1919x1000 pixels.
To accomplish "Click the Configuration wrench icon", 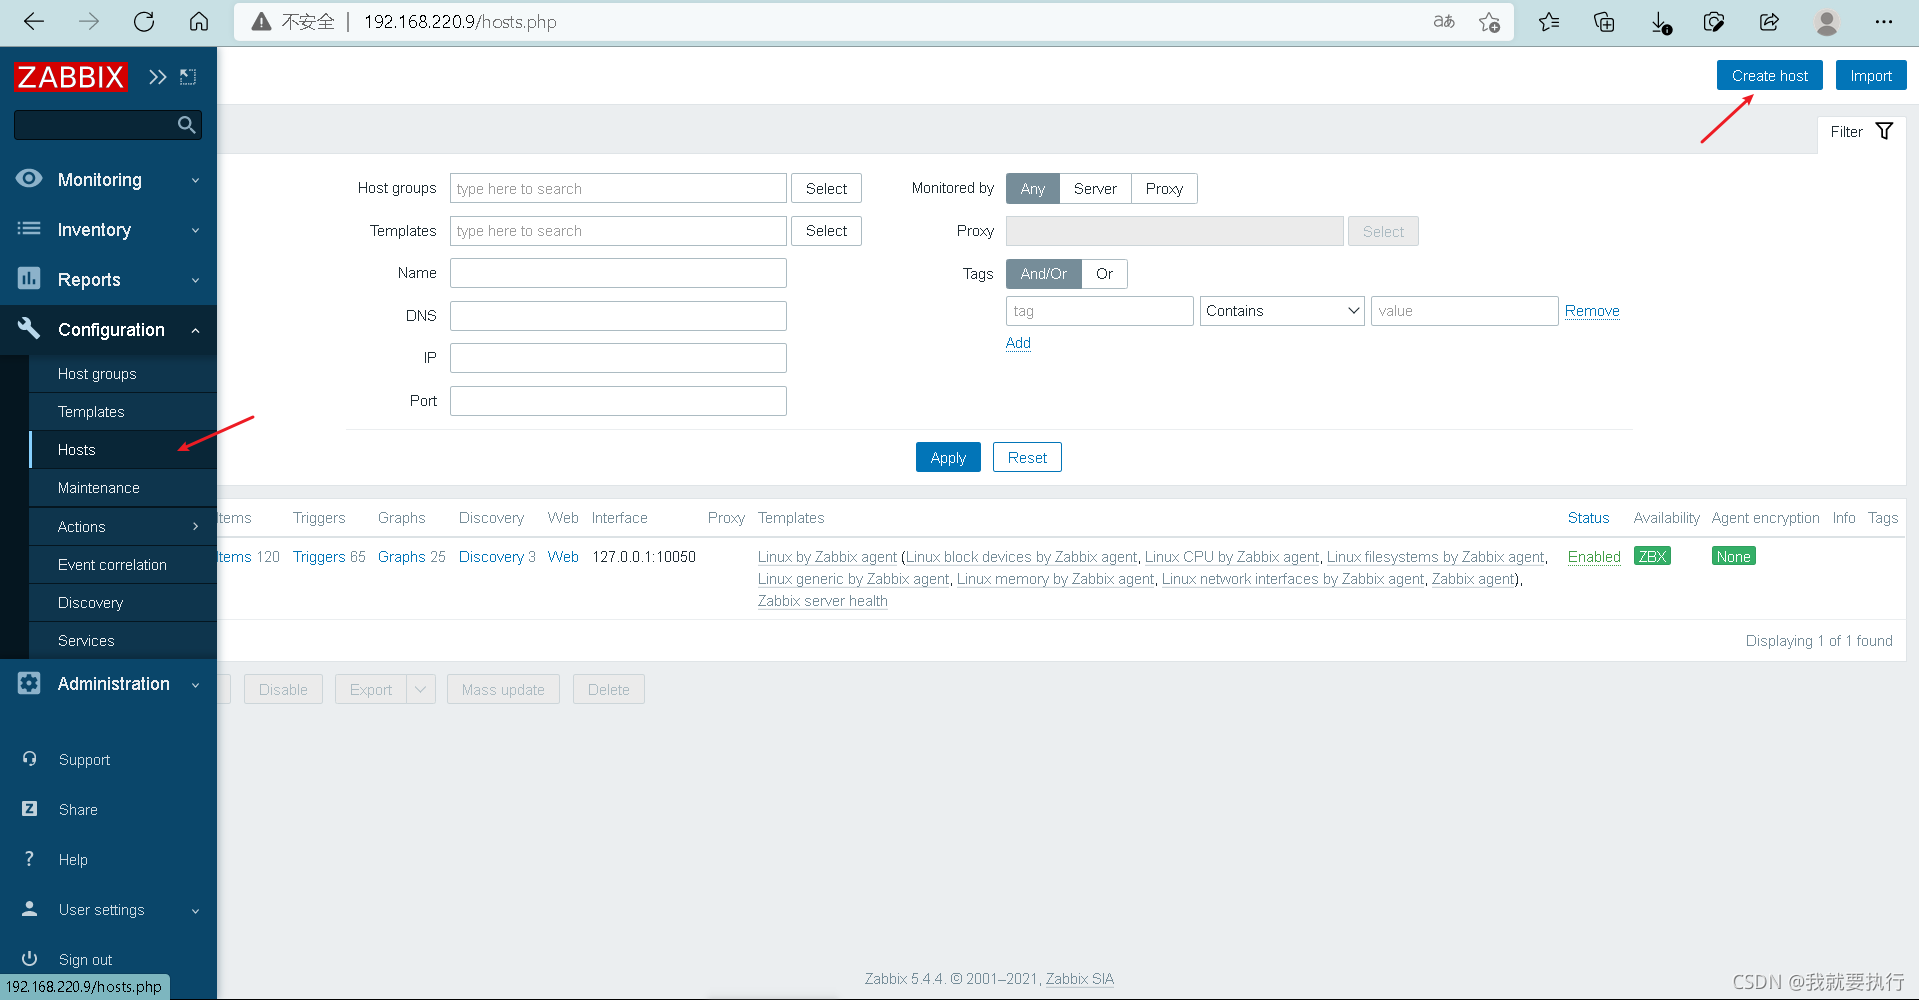I will 29,328.
